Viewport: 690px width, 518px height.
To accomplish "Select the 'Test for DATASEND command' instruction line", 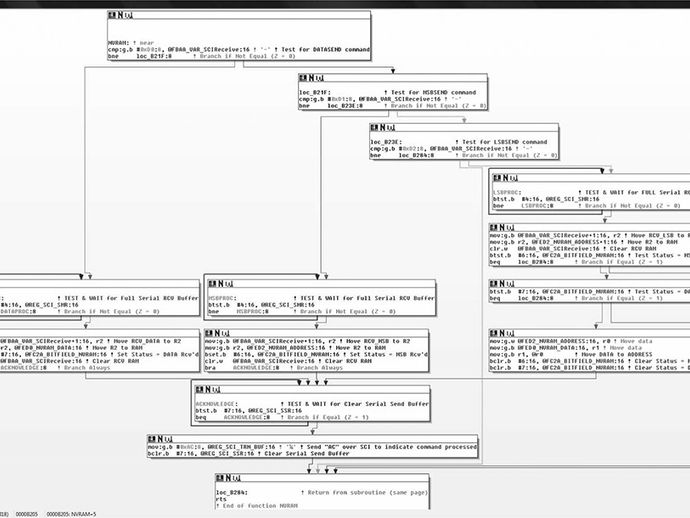I will [239, 50].
